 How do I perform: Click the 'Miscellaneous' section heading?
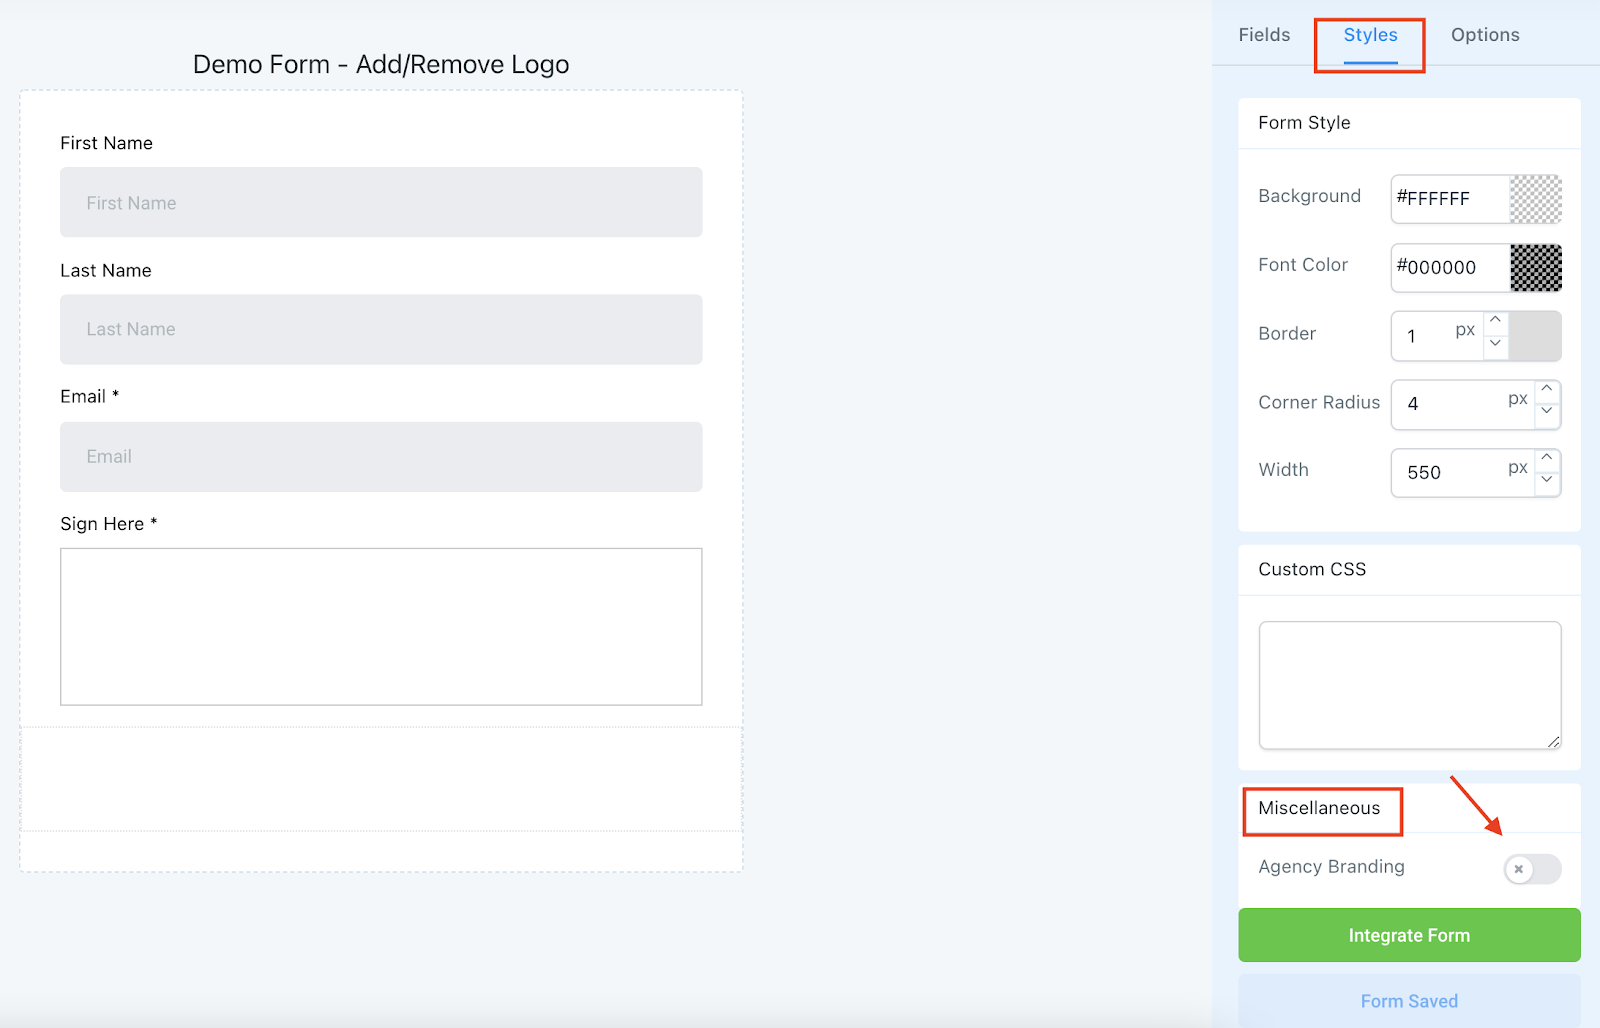(x=1319, y=808)
